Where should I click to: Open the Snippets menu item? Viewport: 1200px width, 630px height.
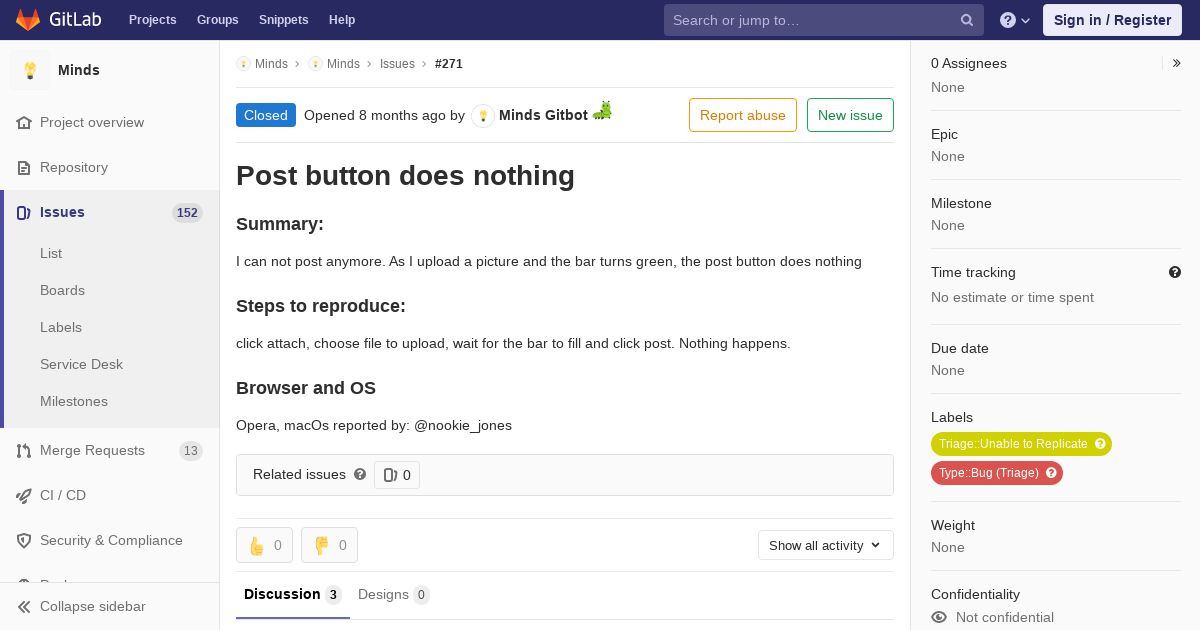(x=284, y=20)
